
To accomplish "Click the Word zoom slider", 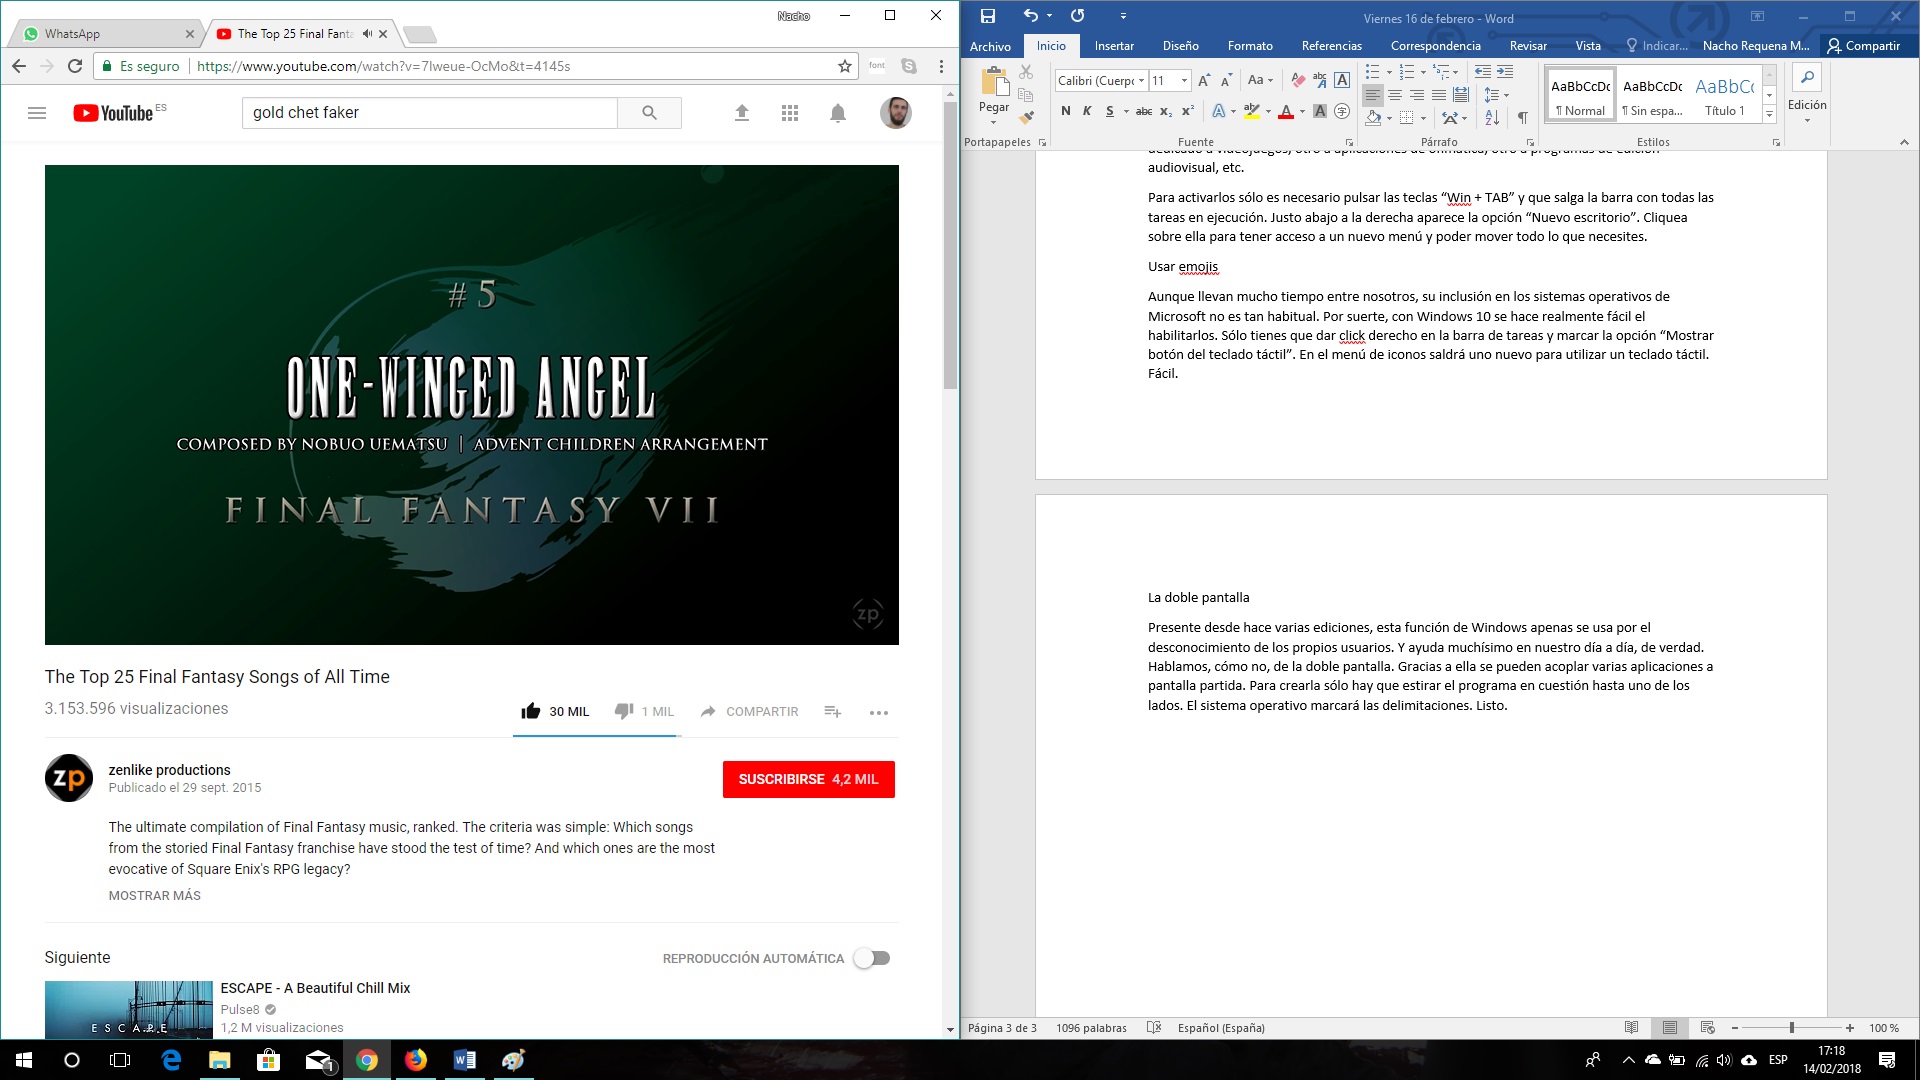I will tap(1792, 1028).
